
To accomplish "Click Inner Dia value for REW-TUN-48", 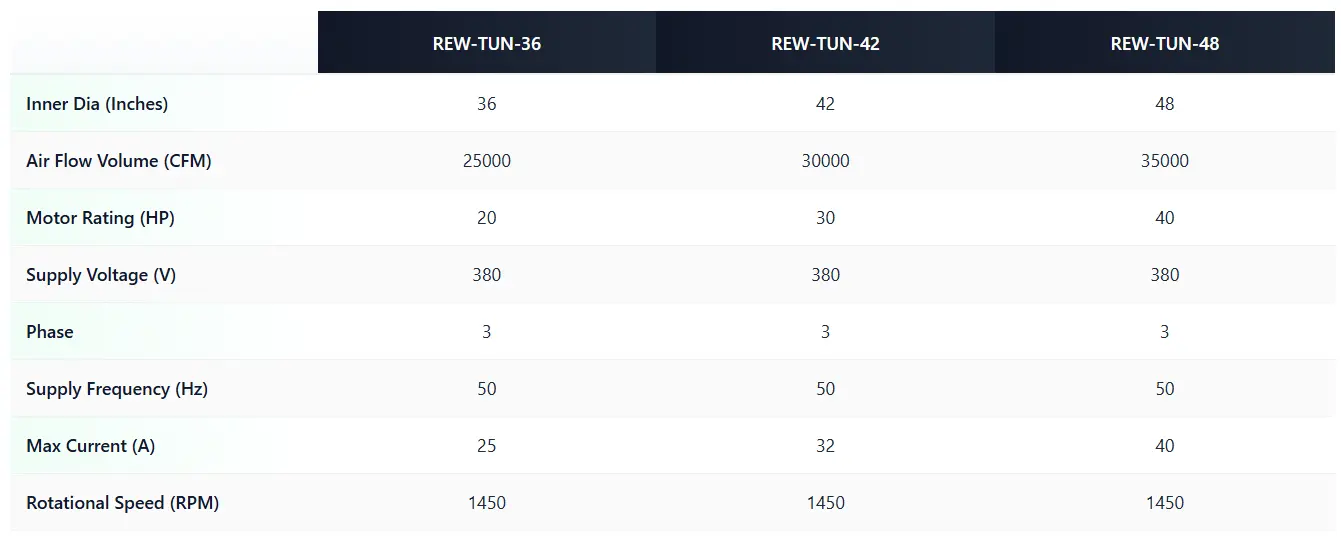I will click(x=1164, y=104).
